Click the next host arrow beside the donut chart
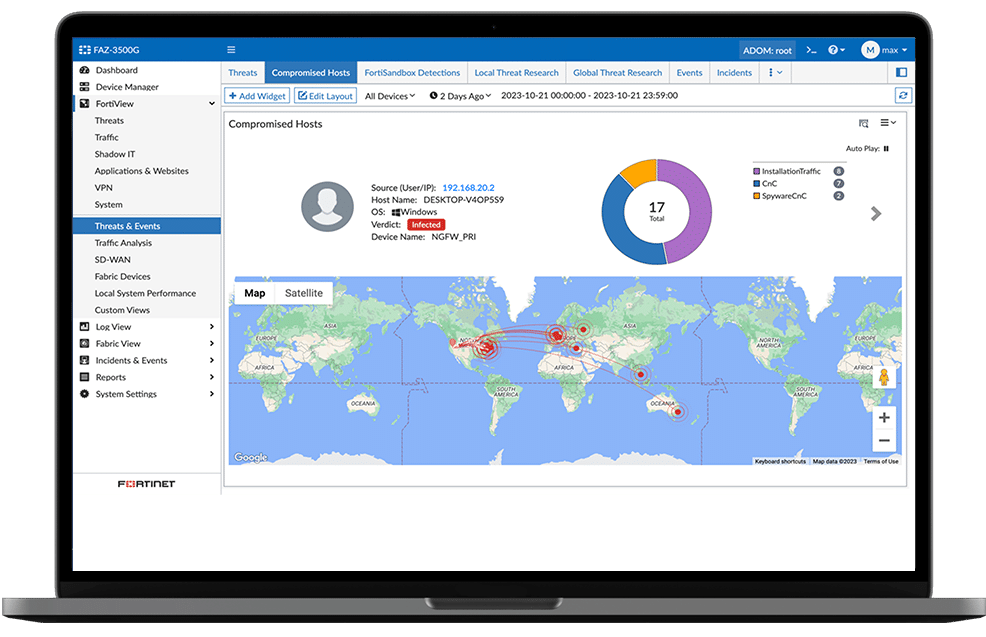This screenshot has height=637, width=986. [875, 213]
